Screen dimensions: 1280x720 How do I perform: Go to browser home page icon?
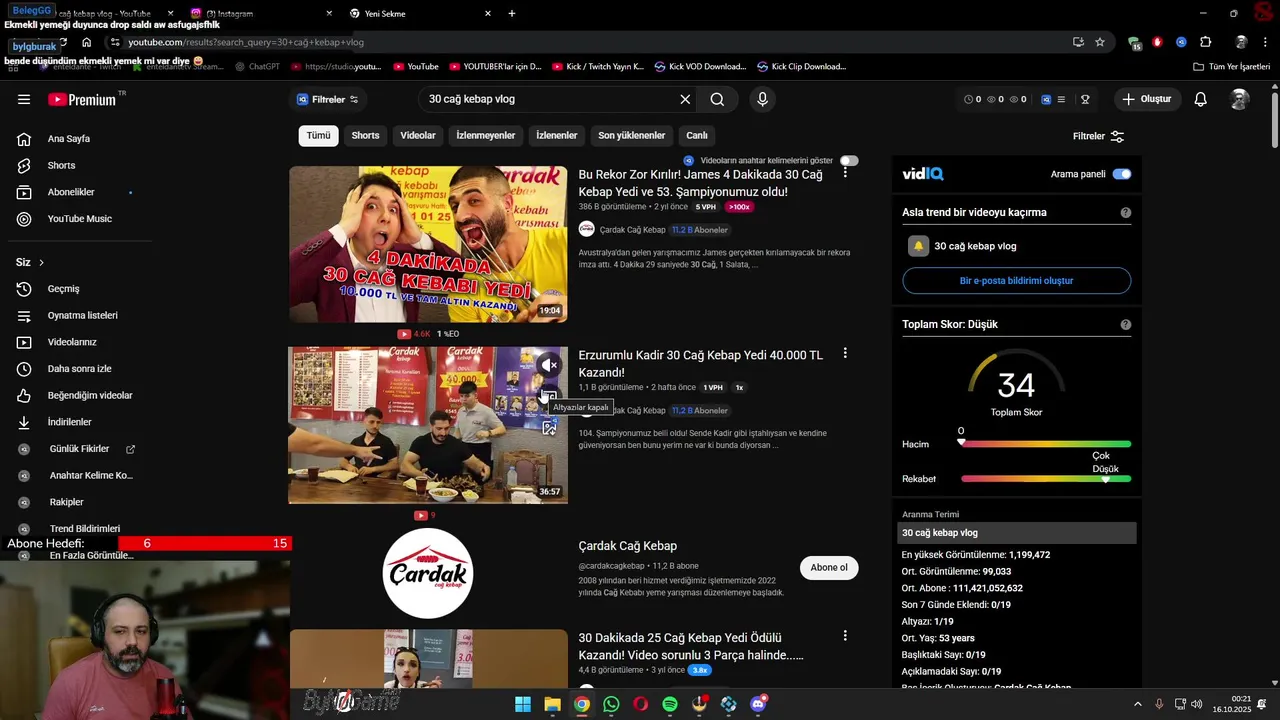(x=87, y=42)
